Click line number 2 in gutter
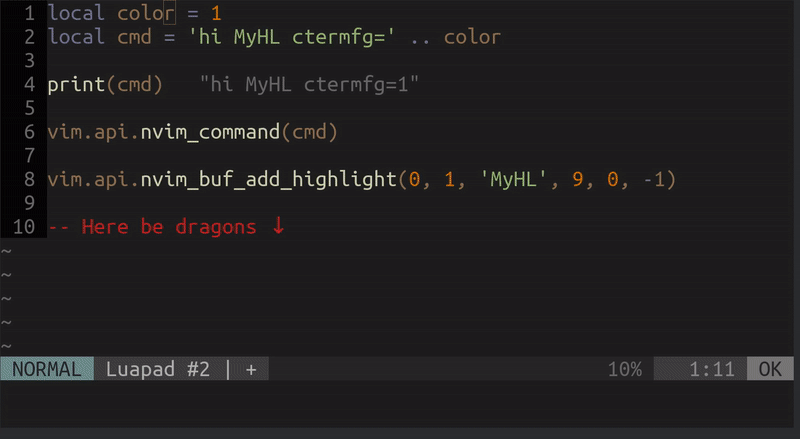The image size is (800, 439). point(30,37)
